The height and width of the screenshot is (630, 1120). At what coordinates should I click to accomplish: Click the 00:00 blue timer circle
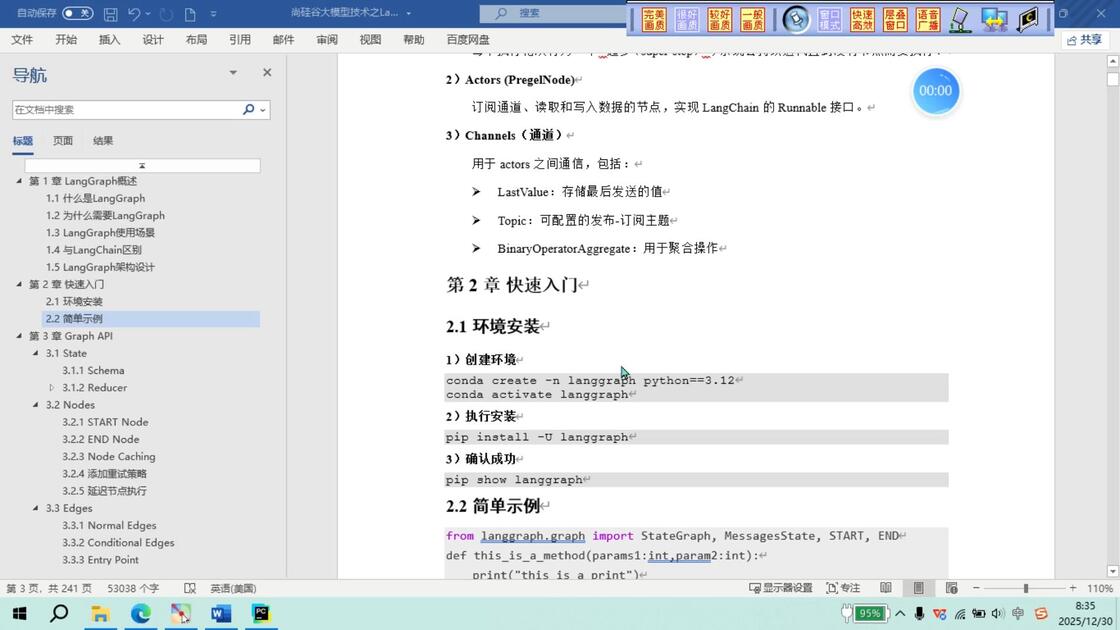[936, 91]
